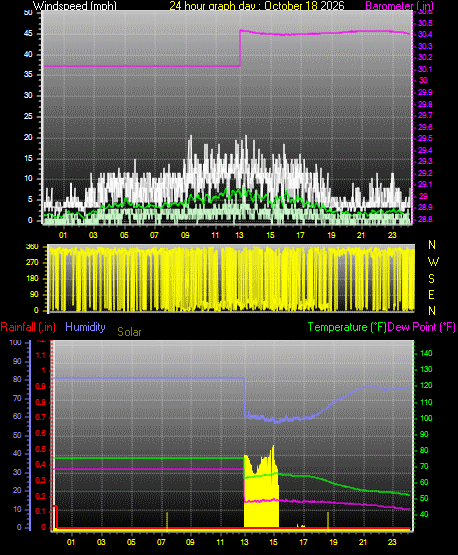Click the "28.8" barometer axis value

pos(425,219)
